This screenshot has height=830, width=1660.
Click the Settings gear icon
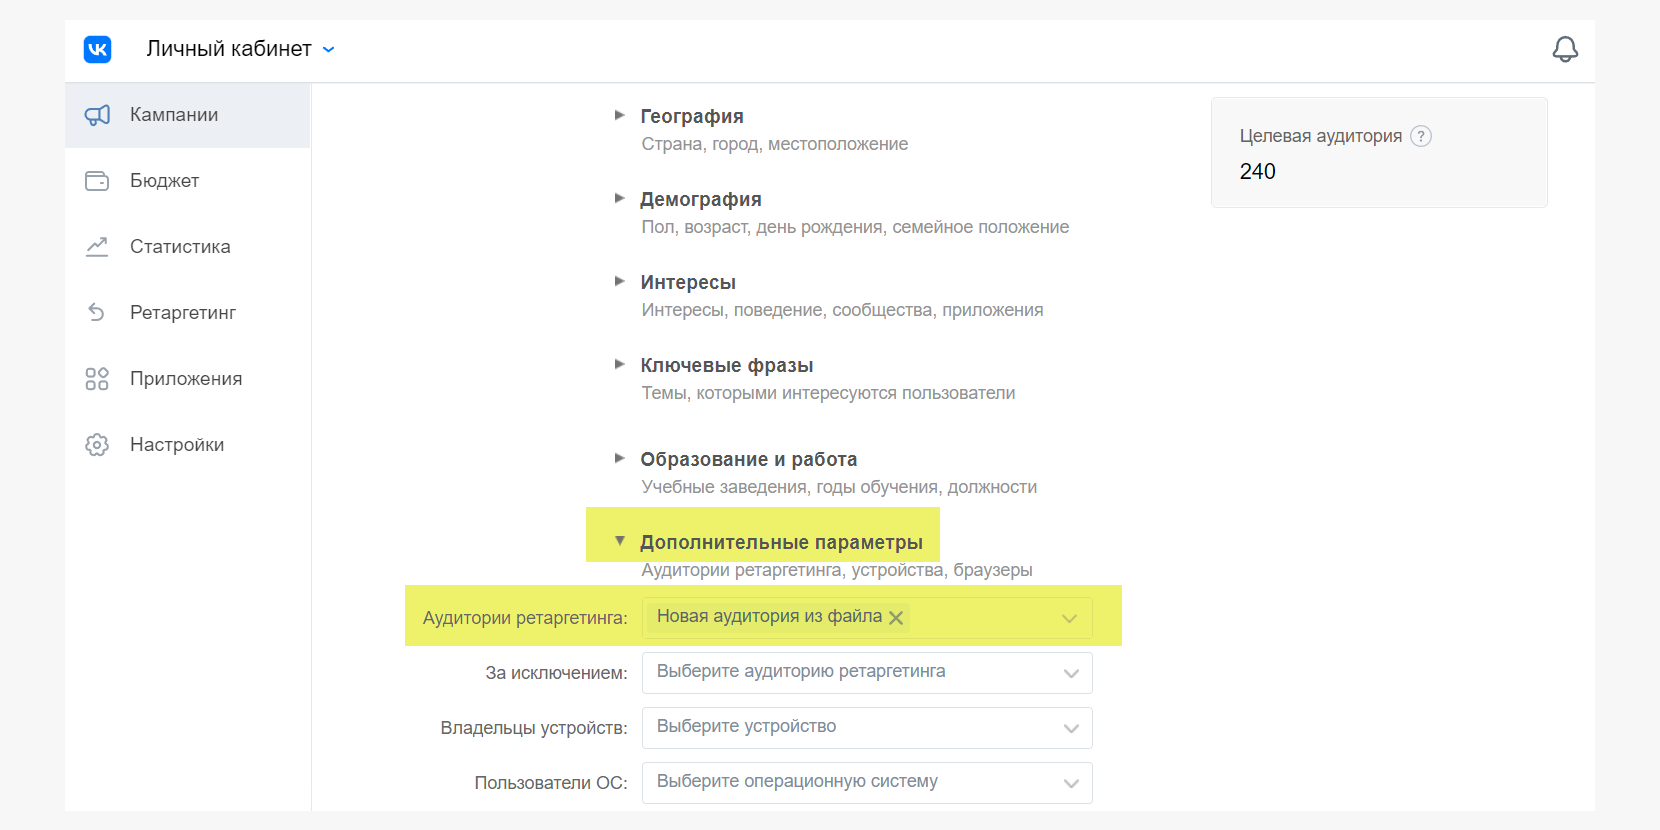pyautogui.click(x=97, y=445)
